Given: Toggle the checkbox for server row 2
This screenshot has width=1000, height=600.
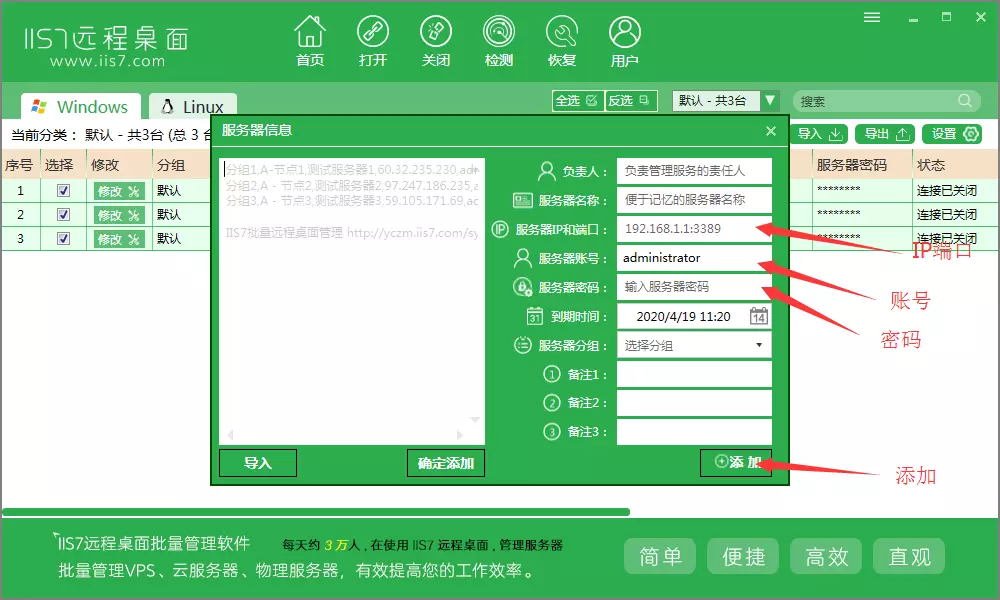Looking at the screenshot, I should pyautogui.click(x=63, y=214).
